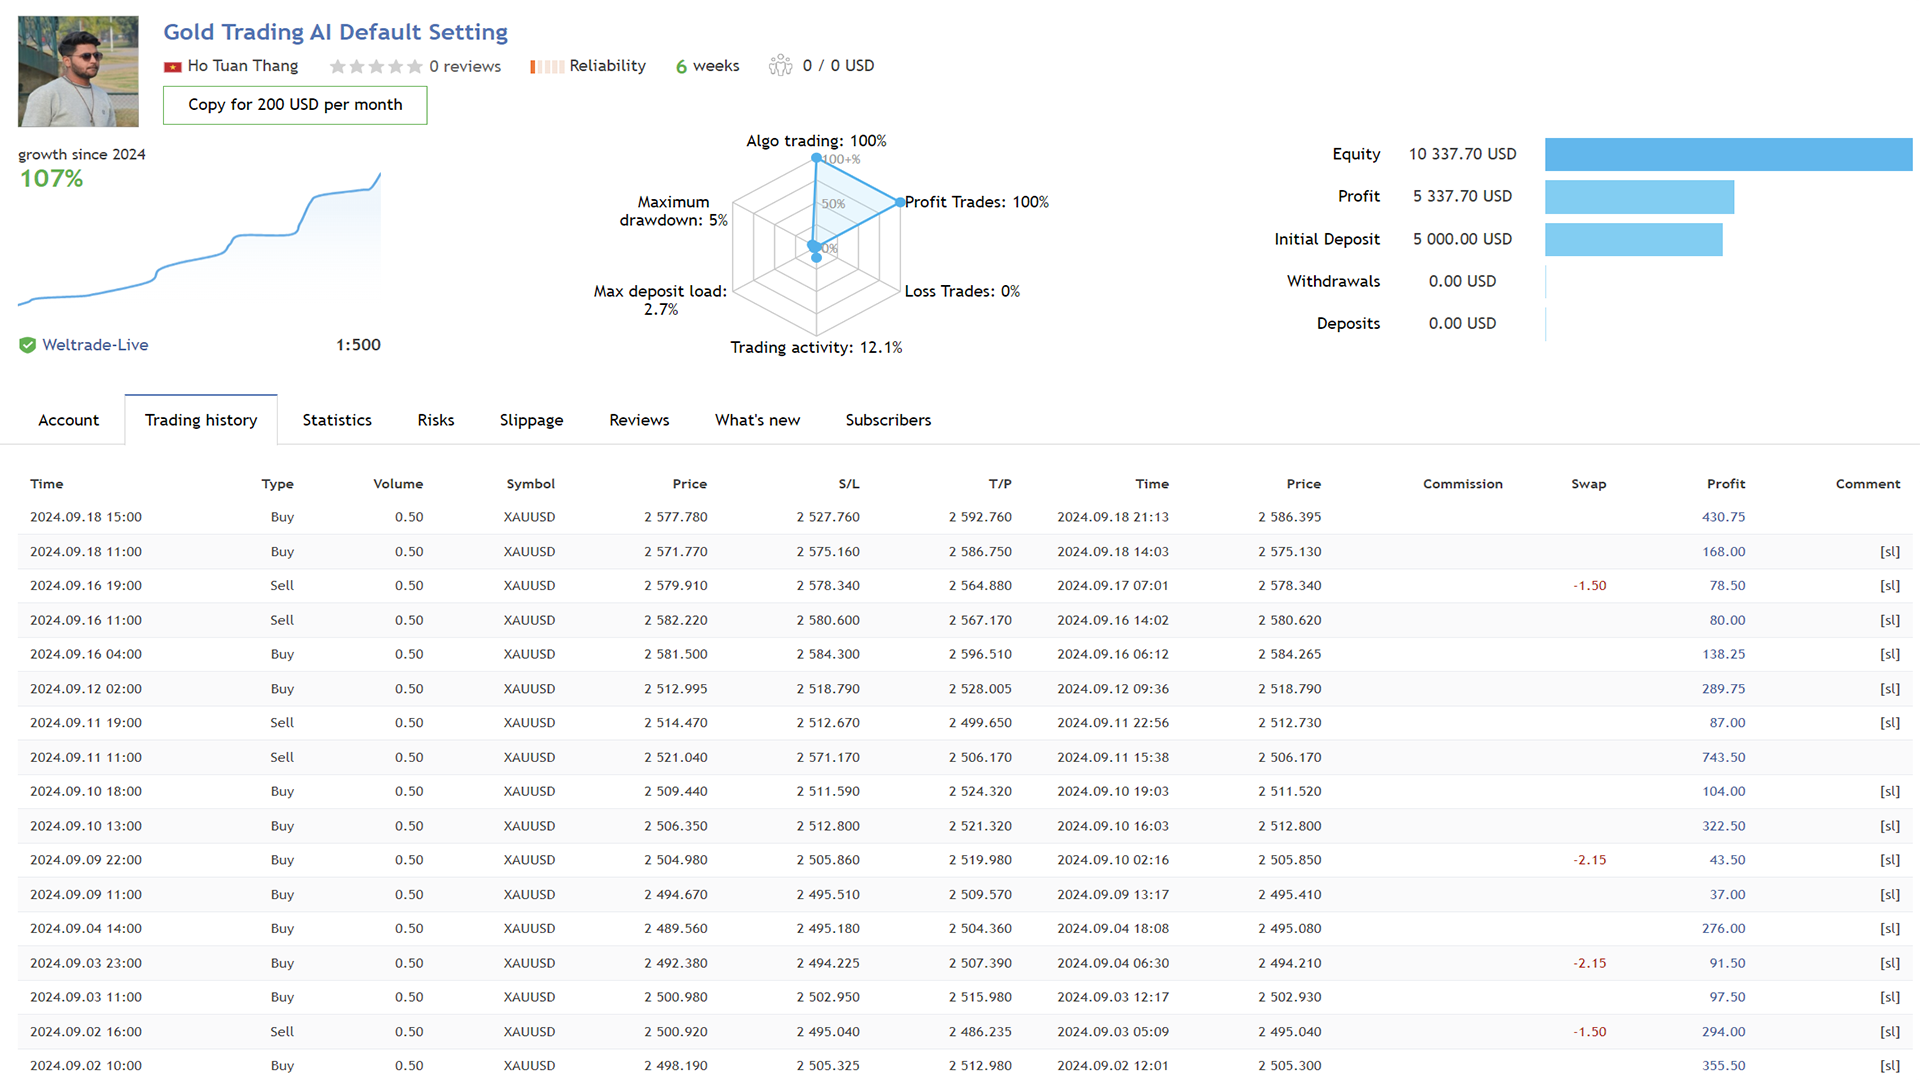Screen dimensions: 1920x1080
Task: Click the 1:500 leverage value
Action: point(358,345)
